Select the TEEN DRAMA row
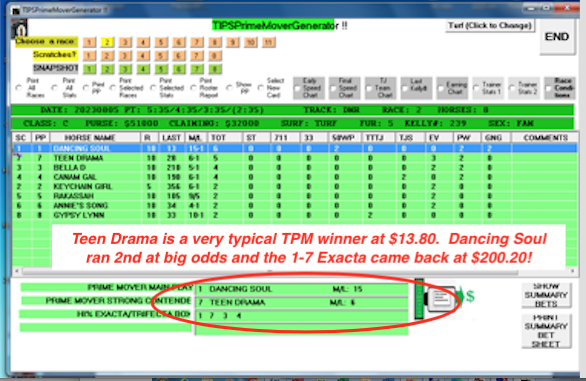The height and width of the screenshot is (381, 586). click(294, 158)
